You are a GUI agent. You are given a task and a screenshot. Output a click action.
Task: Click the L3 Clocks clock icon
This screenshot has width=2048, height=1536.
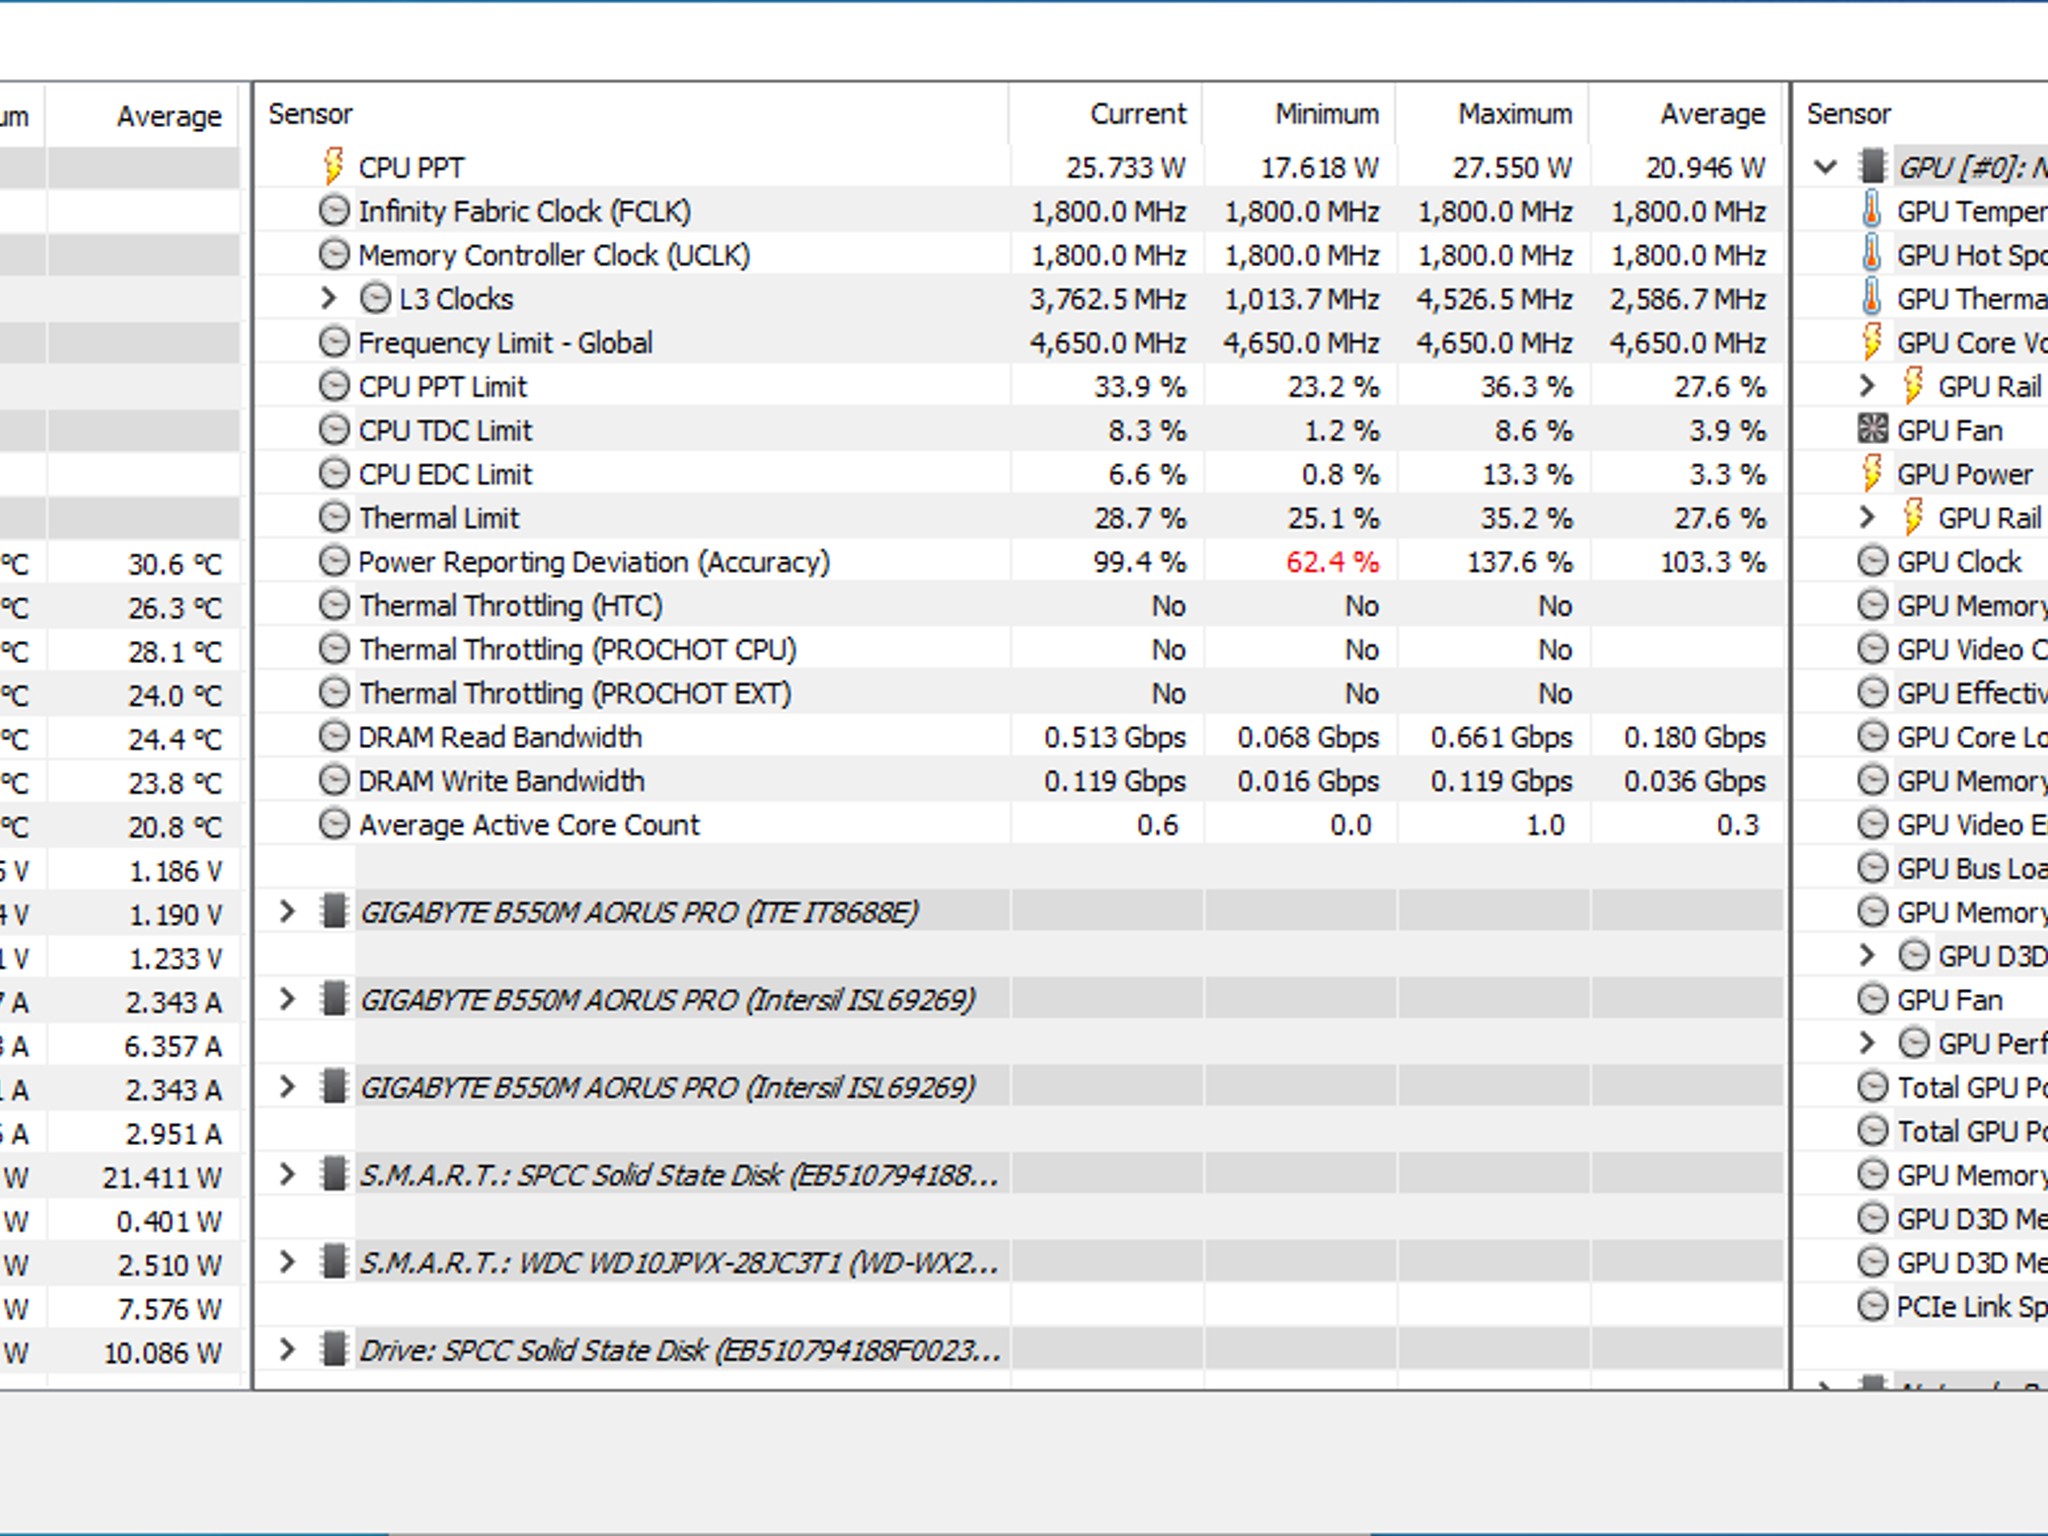(x=375, y=298)
